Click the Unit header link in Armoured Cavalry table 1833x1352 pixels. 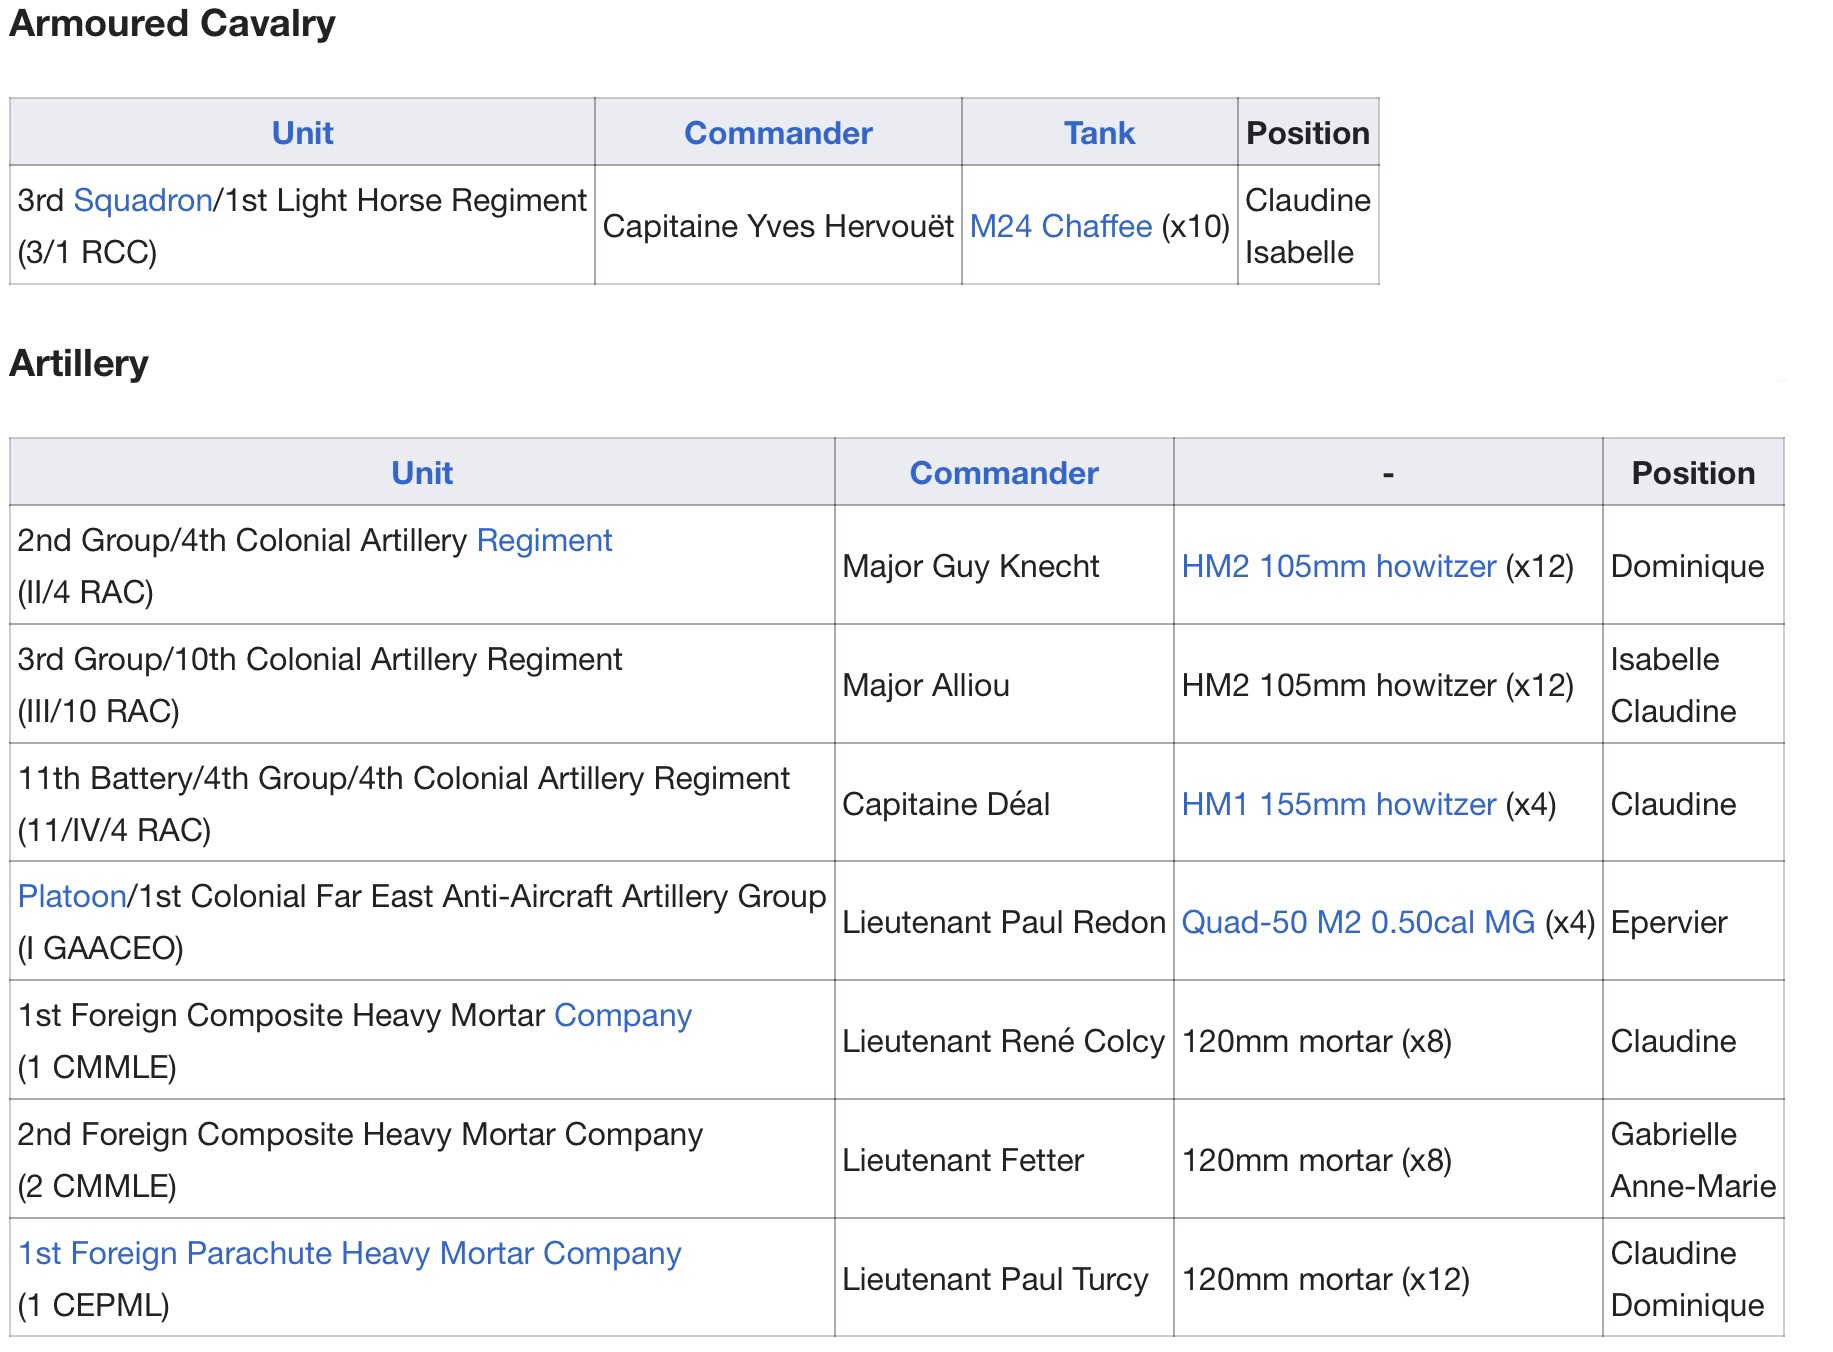point(302,133)
